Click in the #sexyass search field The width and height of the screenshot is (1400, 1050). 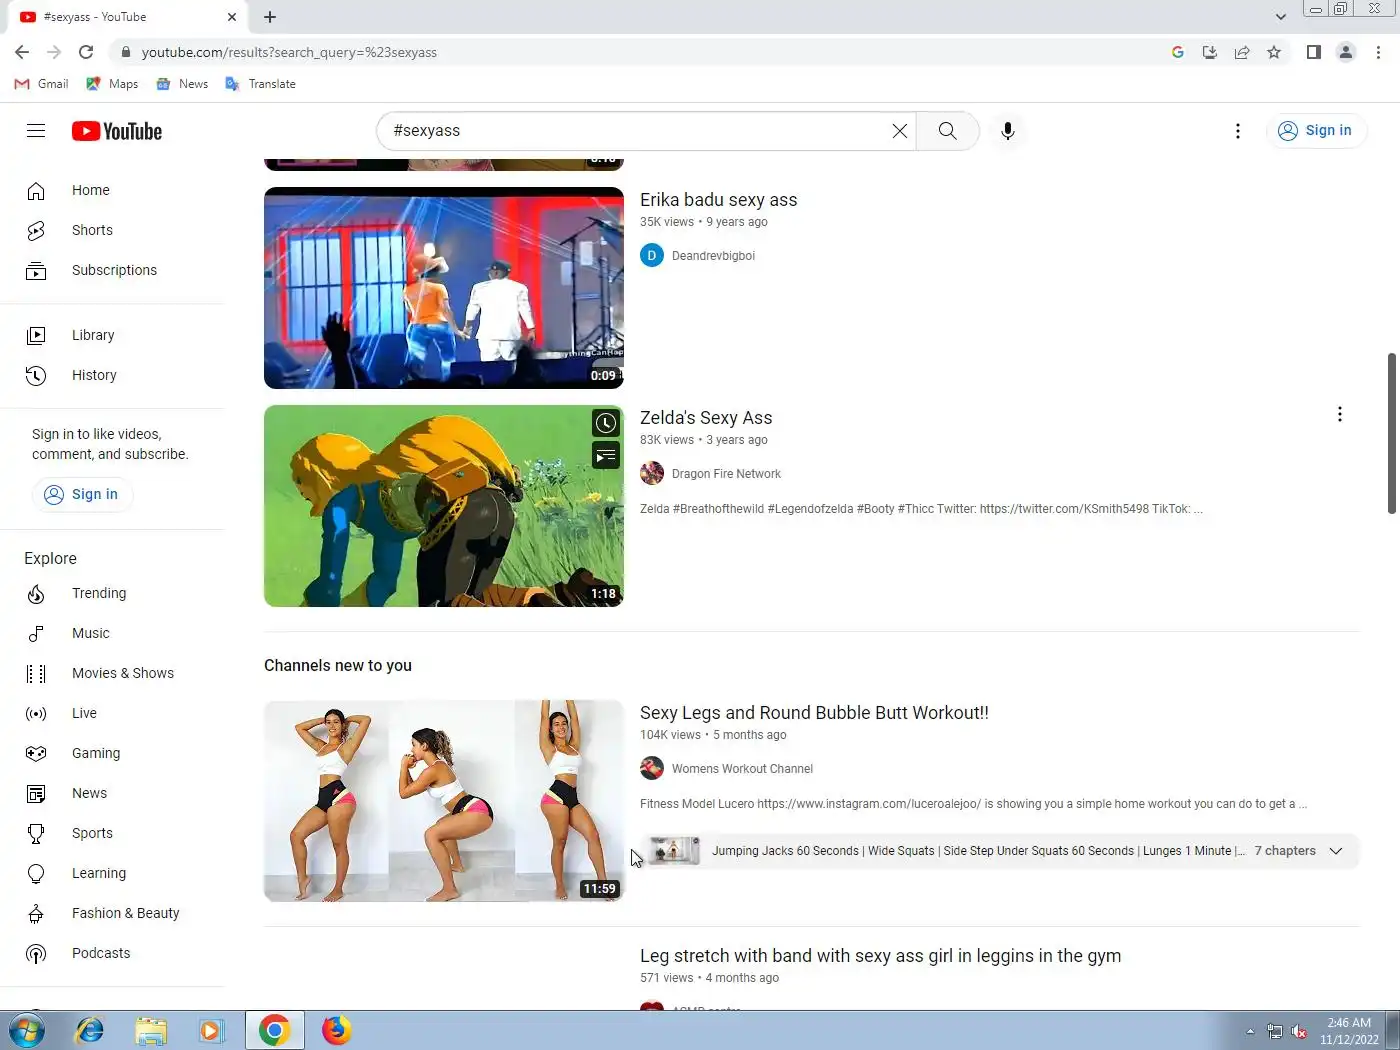point(635,131)
